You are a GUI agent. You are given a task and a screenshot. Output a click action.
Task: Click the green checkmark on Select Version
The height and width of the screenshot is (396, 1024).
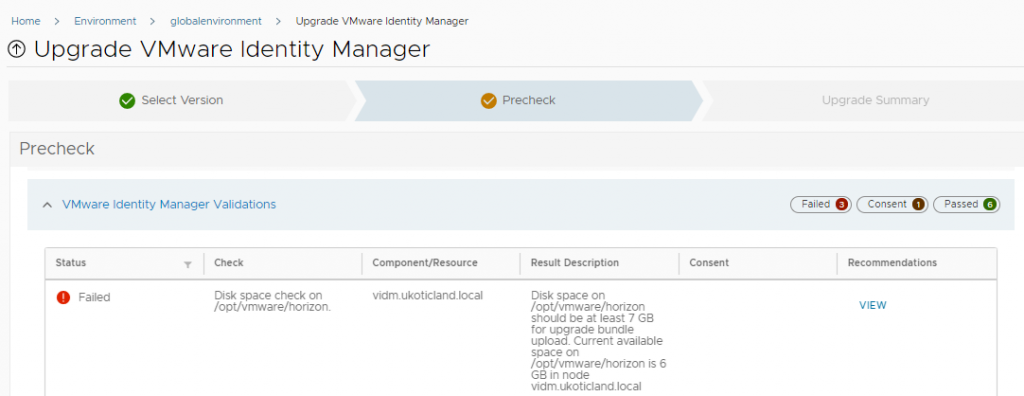coord(127,101)
